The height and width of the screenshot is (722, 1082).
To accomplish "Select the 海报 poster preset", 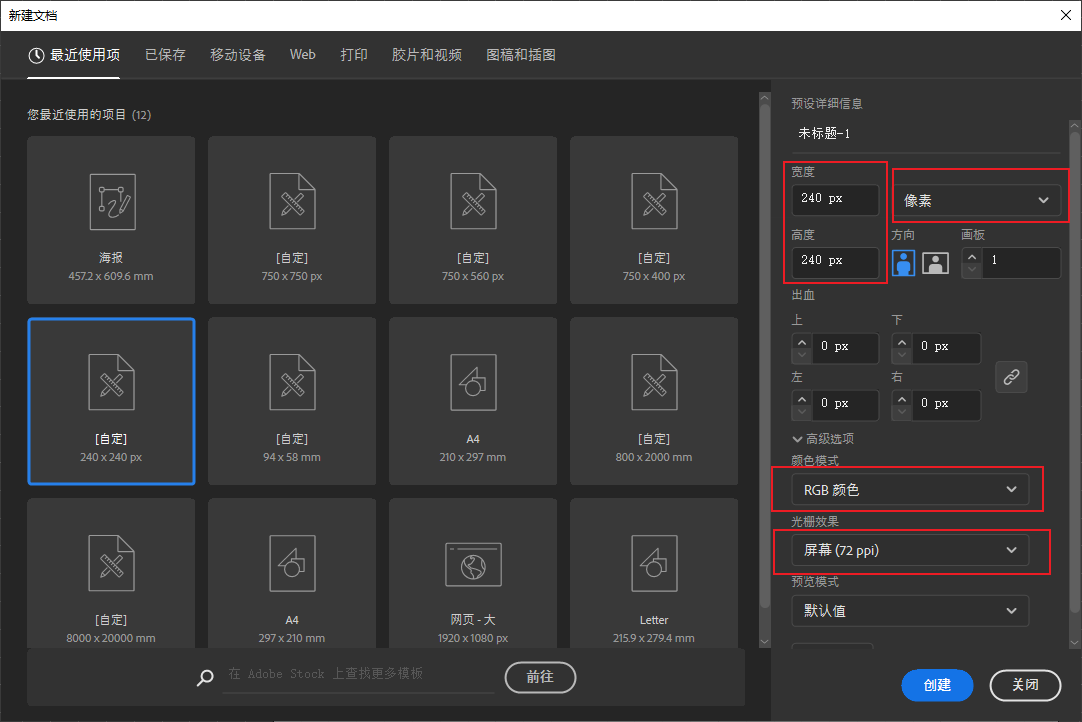I will click(111, 219).
